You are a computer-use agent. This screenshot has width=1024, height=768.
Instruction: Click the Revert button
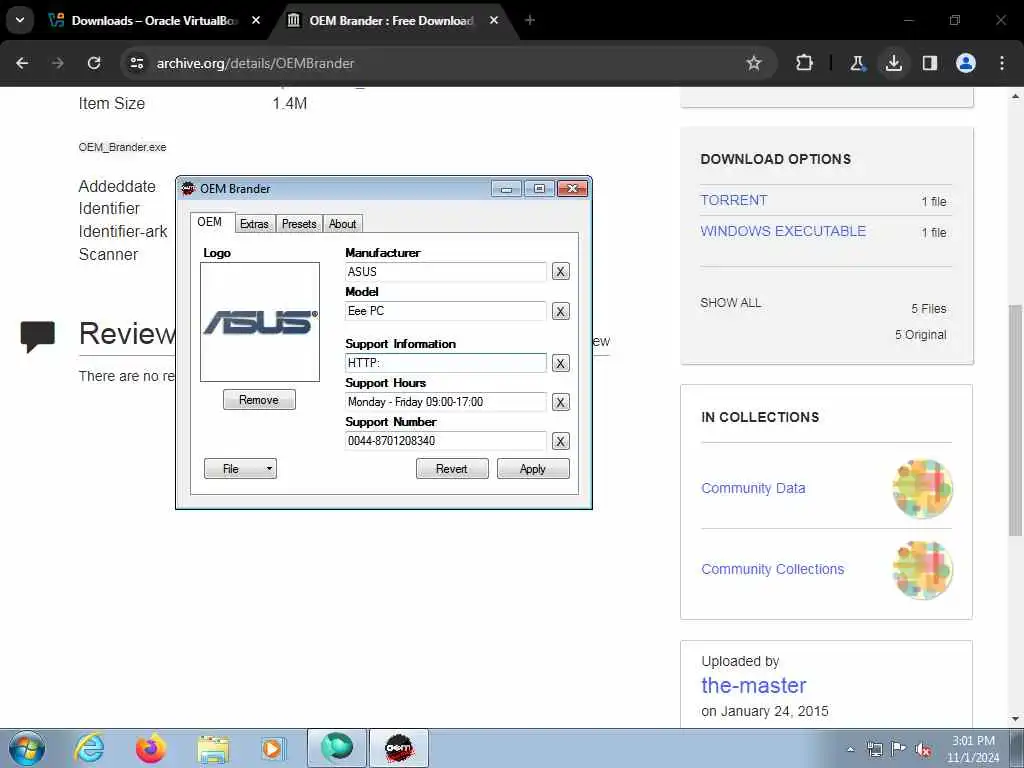[452, 469]
